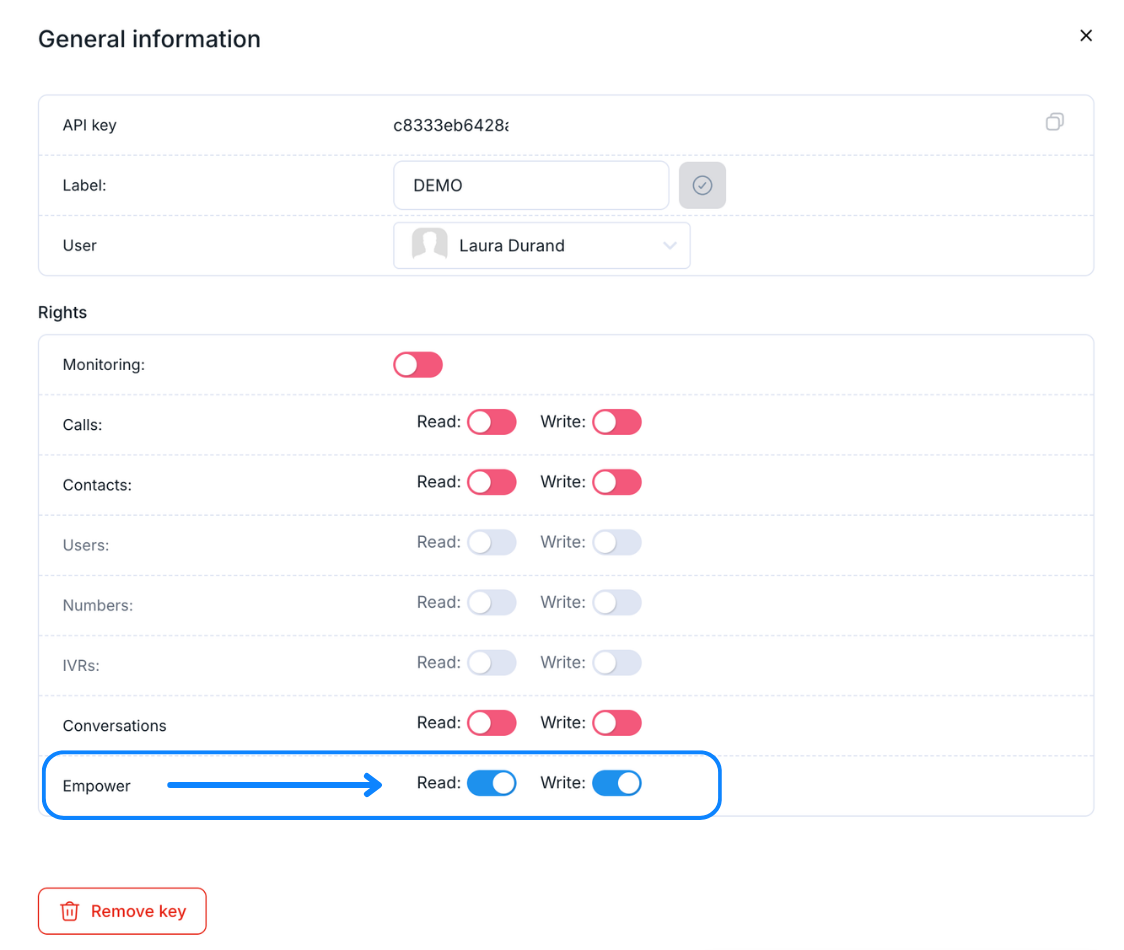Disable Empower Write permission
This screenshot has width=1124, height=950.
[x=616, y=783]
